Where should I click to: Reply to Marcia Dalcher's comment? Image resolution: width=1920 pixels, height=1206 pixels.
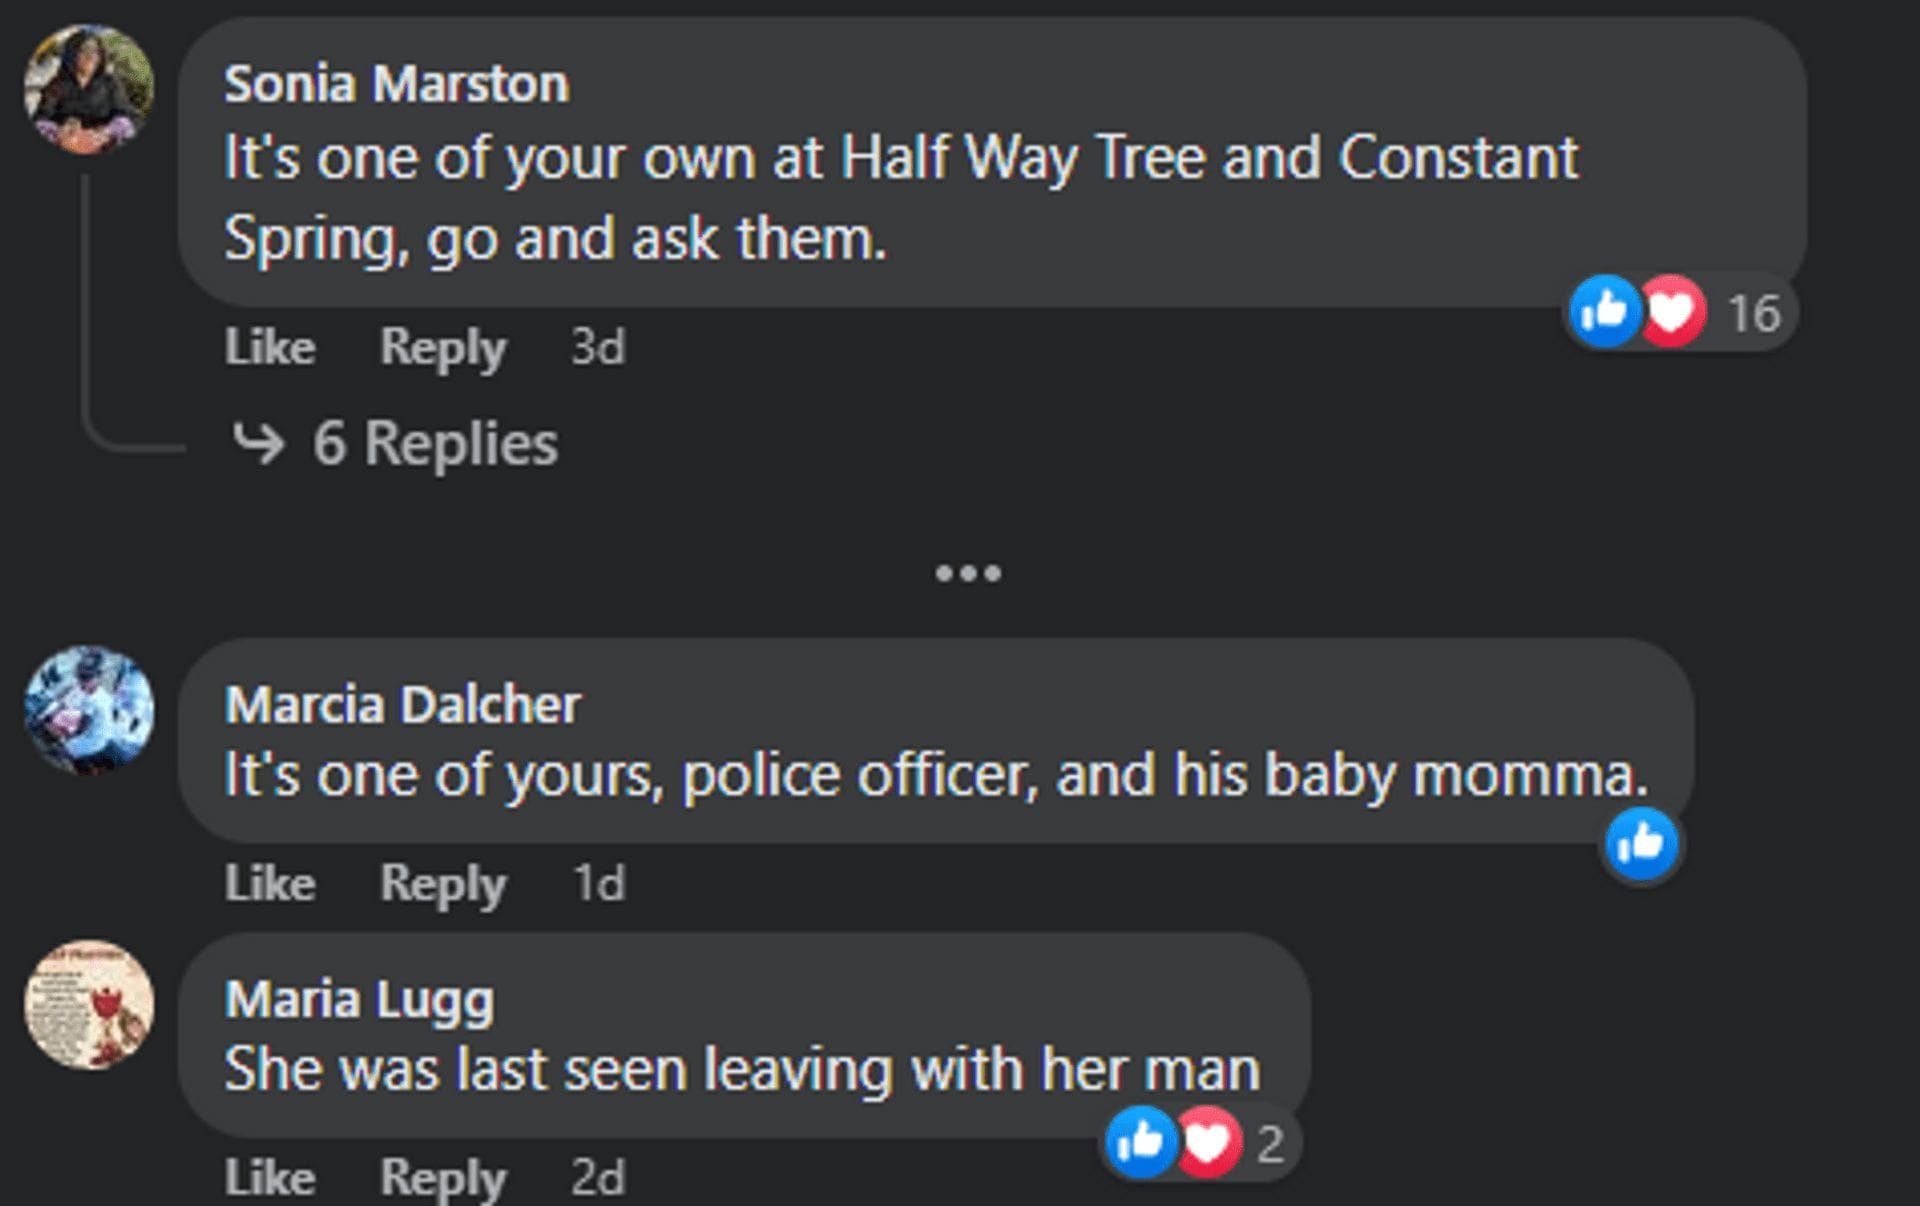(x=443, y=883)
